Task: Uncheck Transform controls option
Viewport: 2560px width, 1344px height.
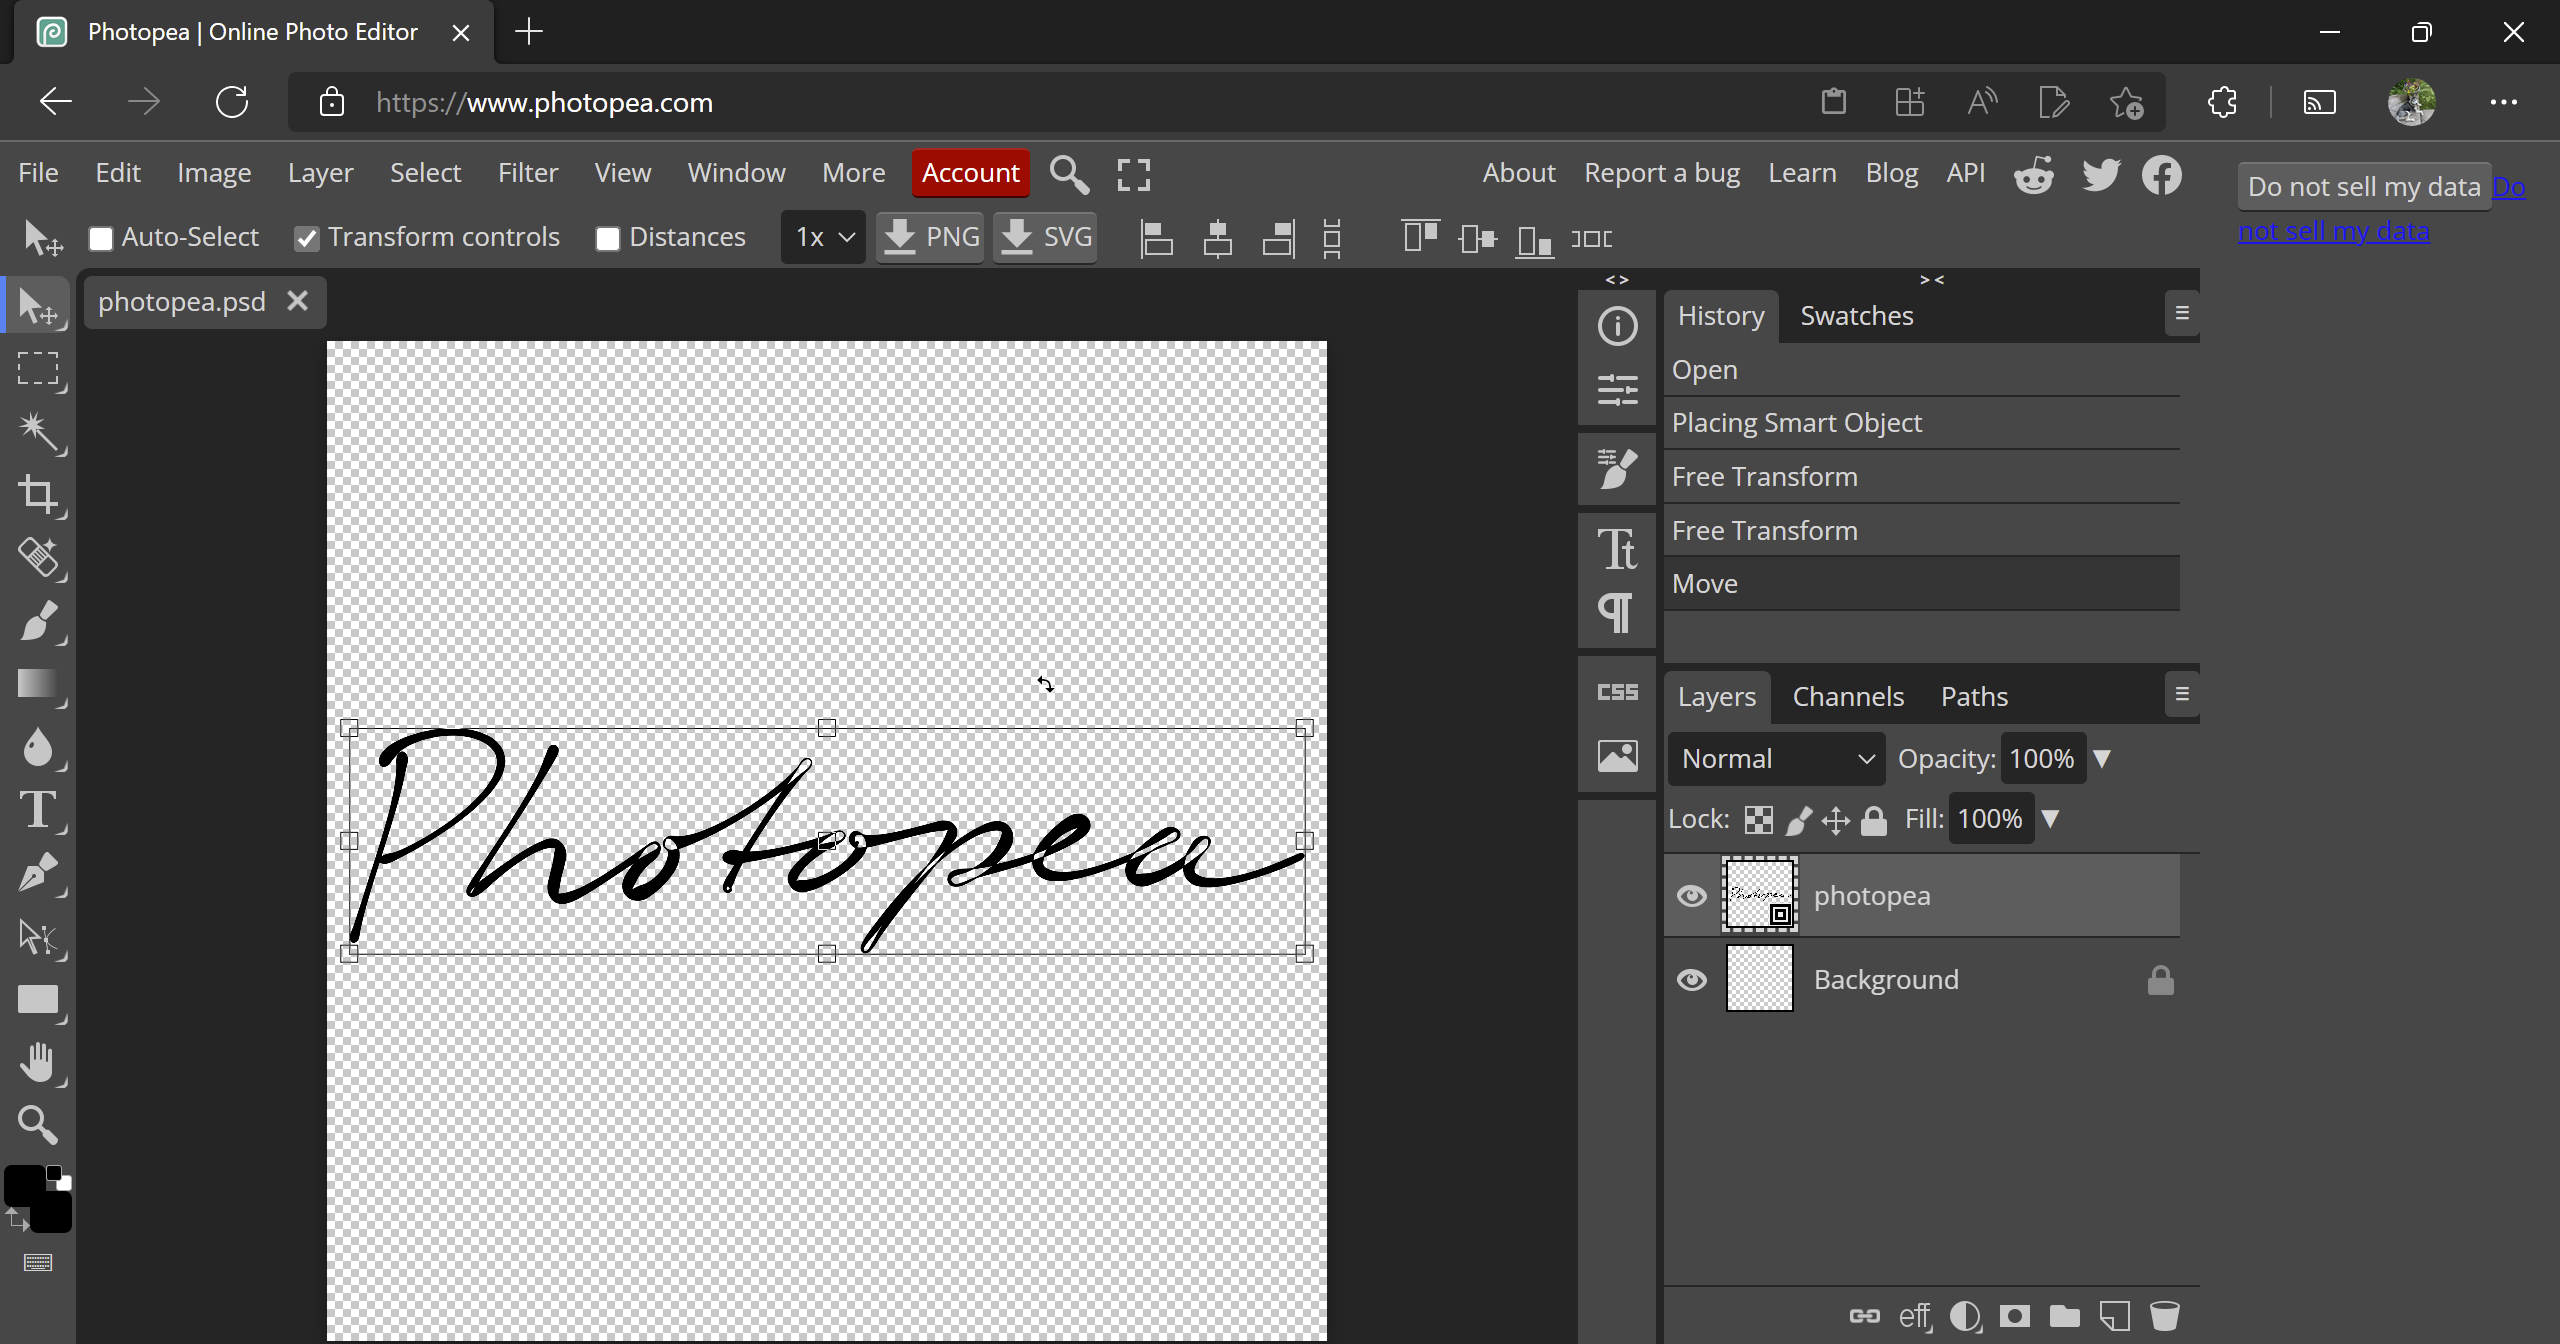Action: [x=307, y=238]
